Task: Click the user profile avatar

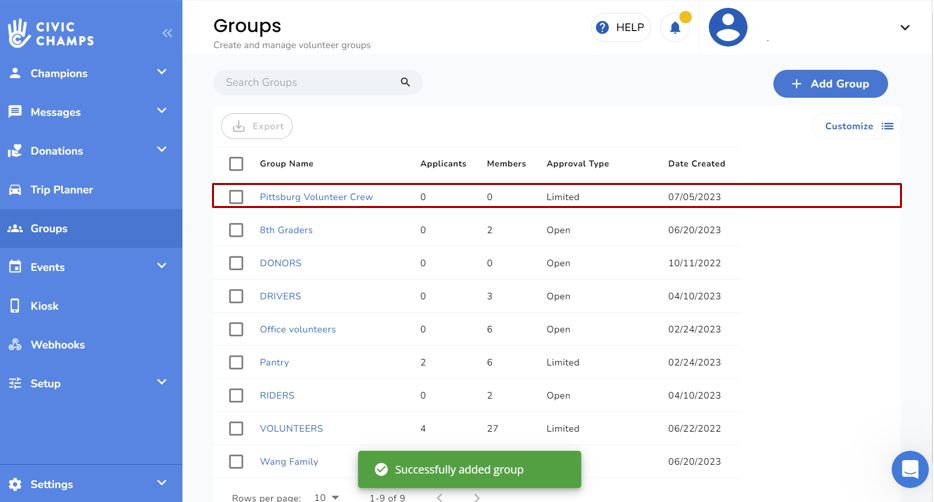Action: coord(728,28)
